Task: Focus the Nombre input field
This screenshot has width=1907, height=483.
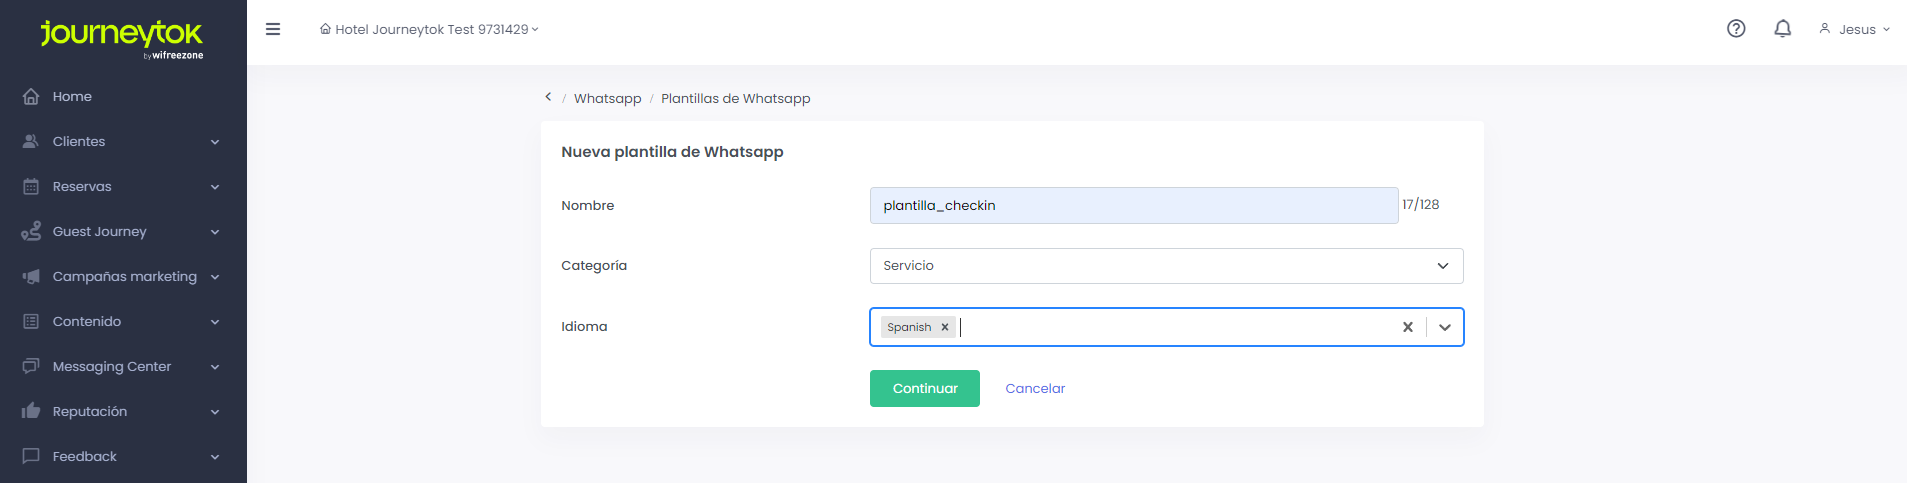Action: click(1134, 205)
